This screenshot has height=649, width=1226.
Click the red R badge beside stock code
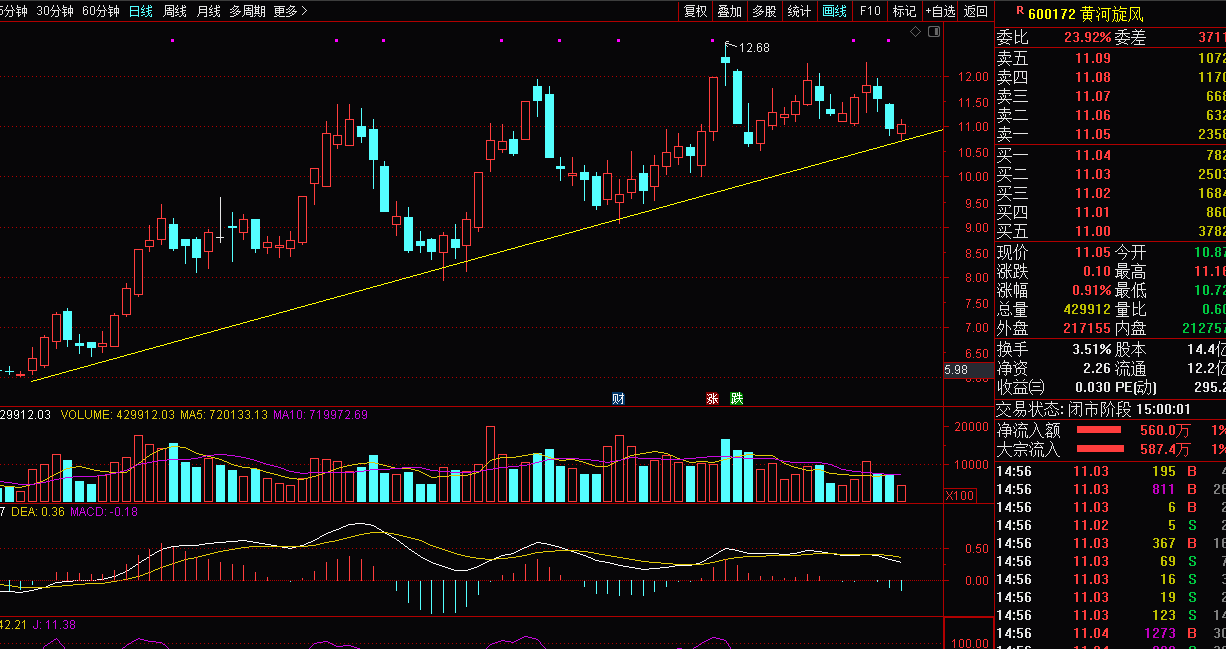point(1019,12)
